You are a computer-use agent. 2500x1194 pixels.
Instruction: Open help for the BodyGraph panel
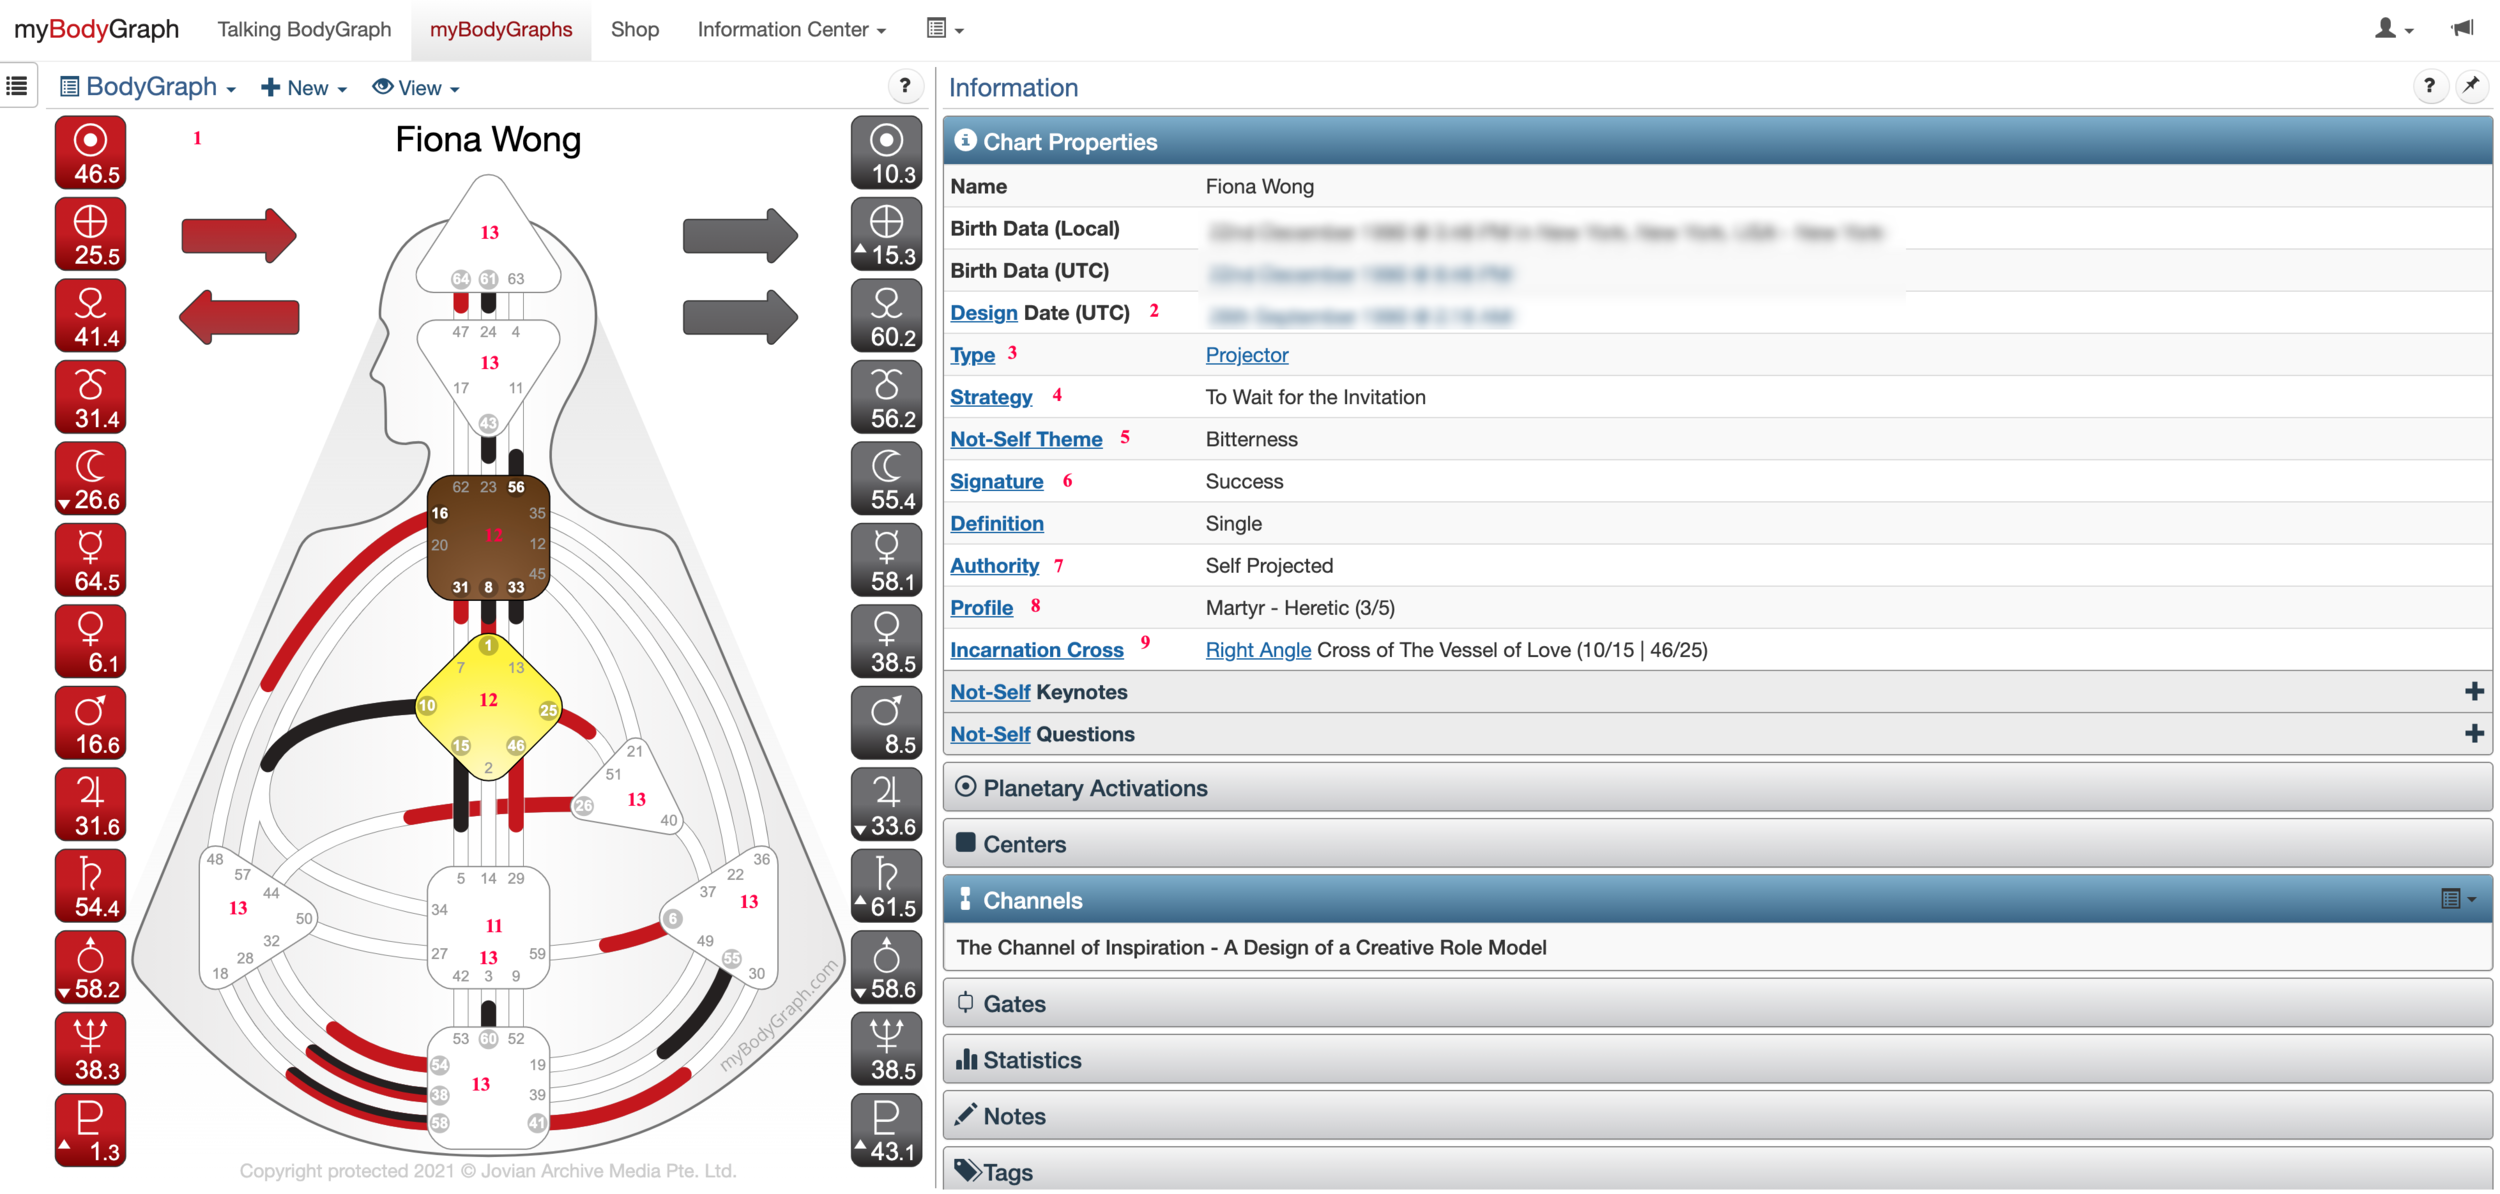905,86
